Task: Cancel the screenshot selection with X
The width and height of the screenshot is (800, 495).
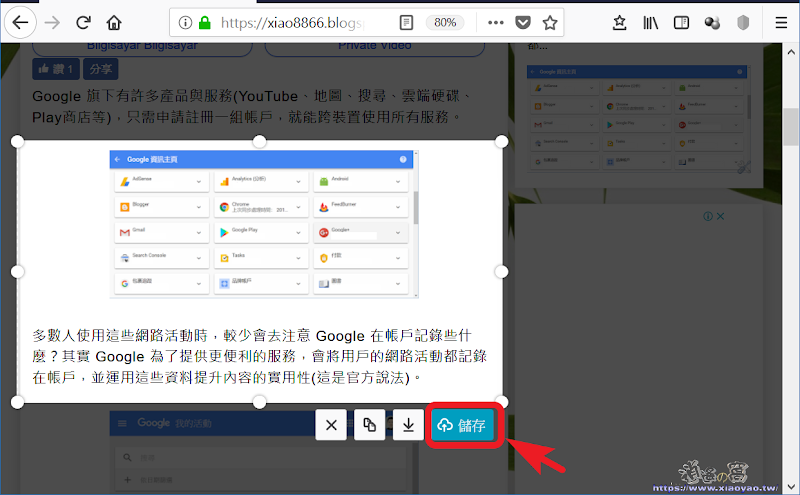Action: tap(331, 425)
